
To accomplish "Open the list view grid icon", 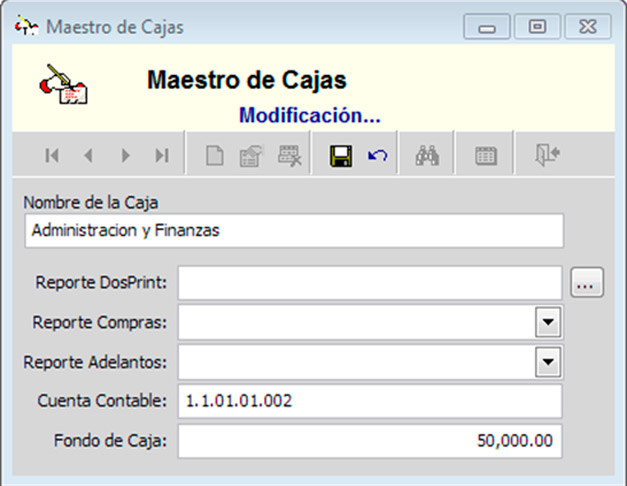I will point(486,156).
